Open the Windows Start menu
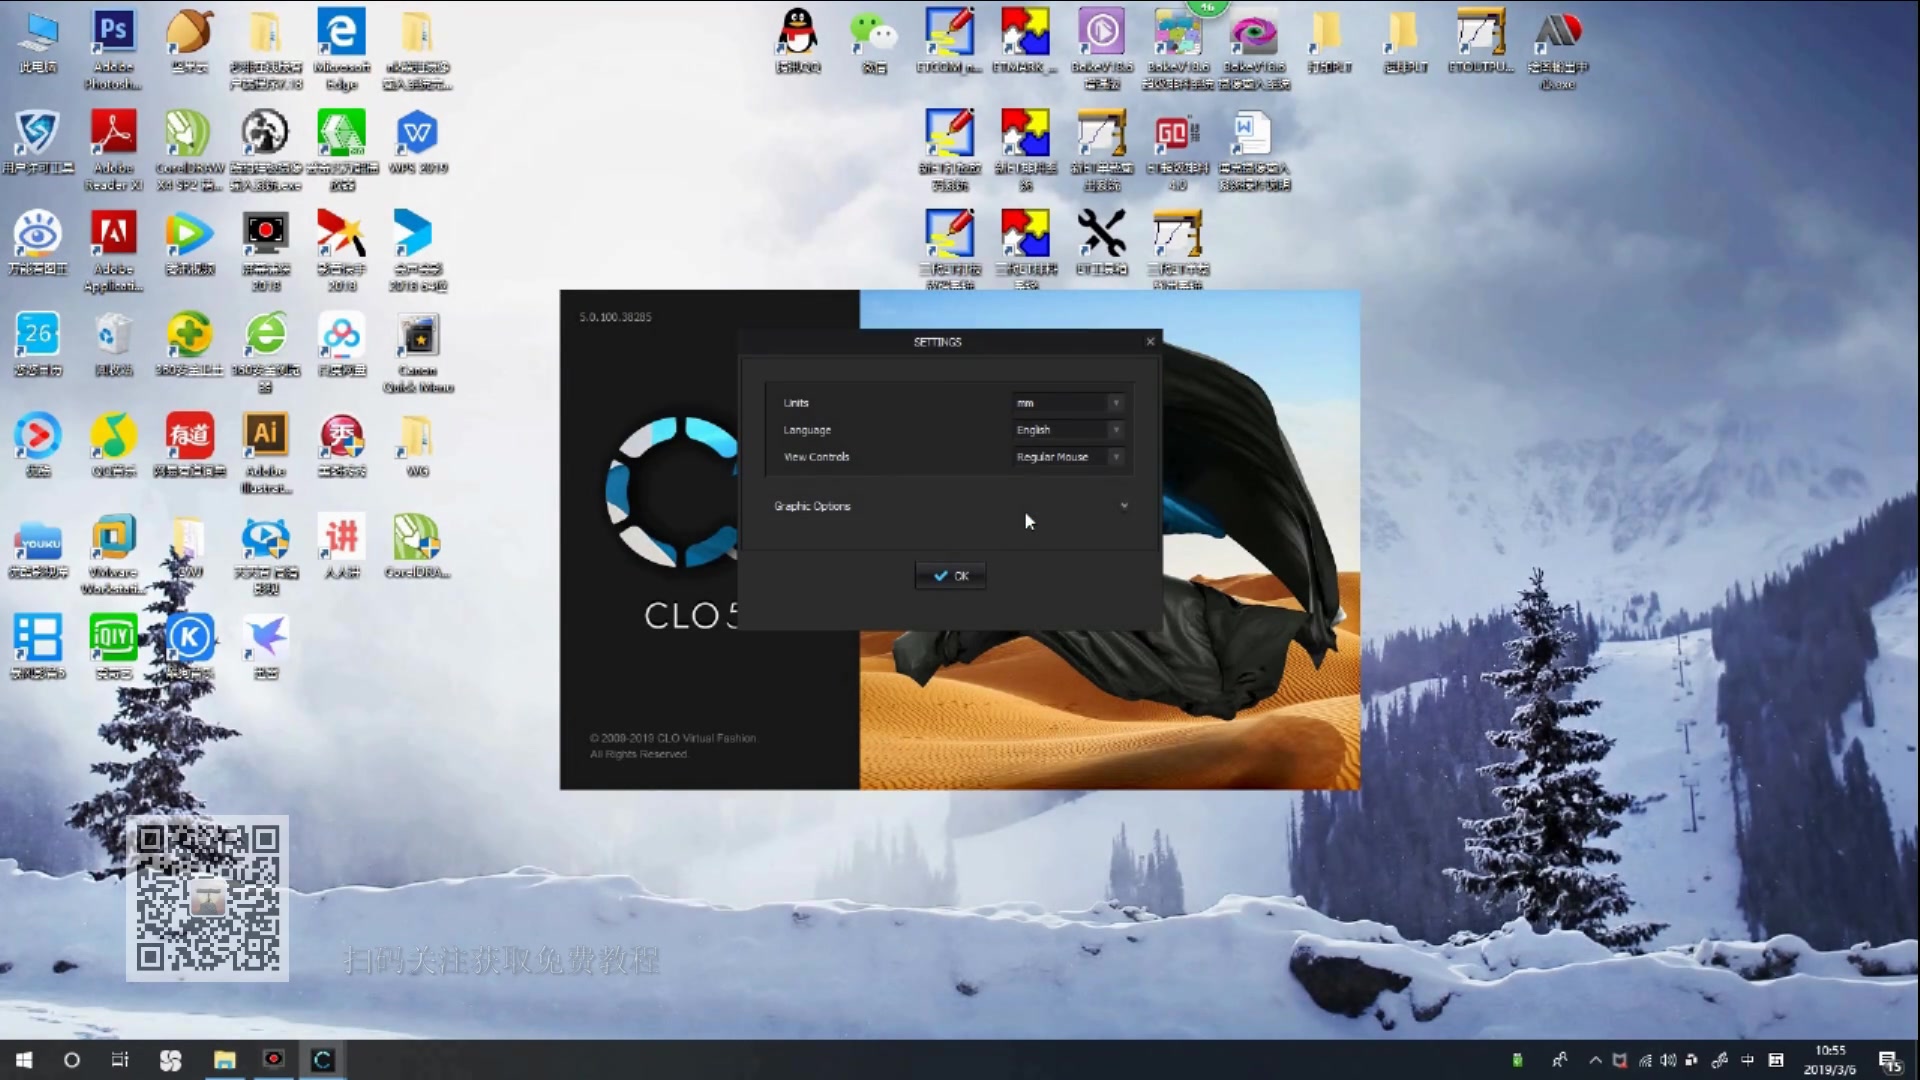This screenshot has width=1920, height=1080. [24, 1060]
